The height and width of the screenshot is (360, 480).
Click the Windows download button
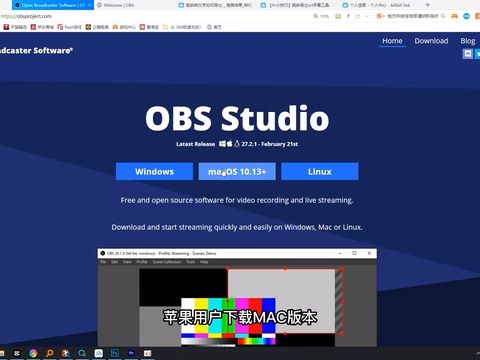pyautogui.click(x=154, y=171)
